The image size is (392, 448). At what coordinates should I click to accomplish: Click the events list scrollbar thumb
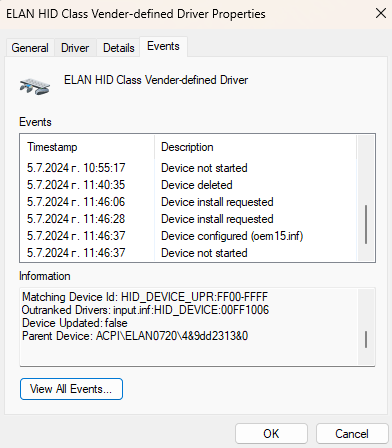point(366,224)
